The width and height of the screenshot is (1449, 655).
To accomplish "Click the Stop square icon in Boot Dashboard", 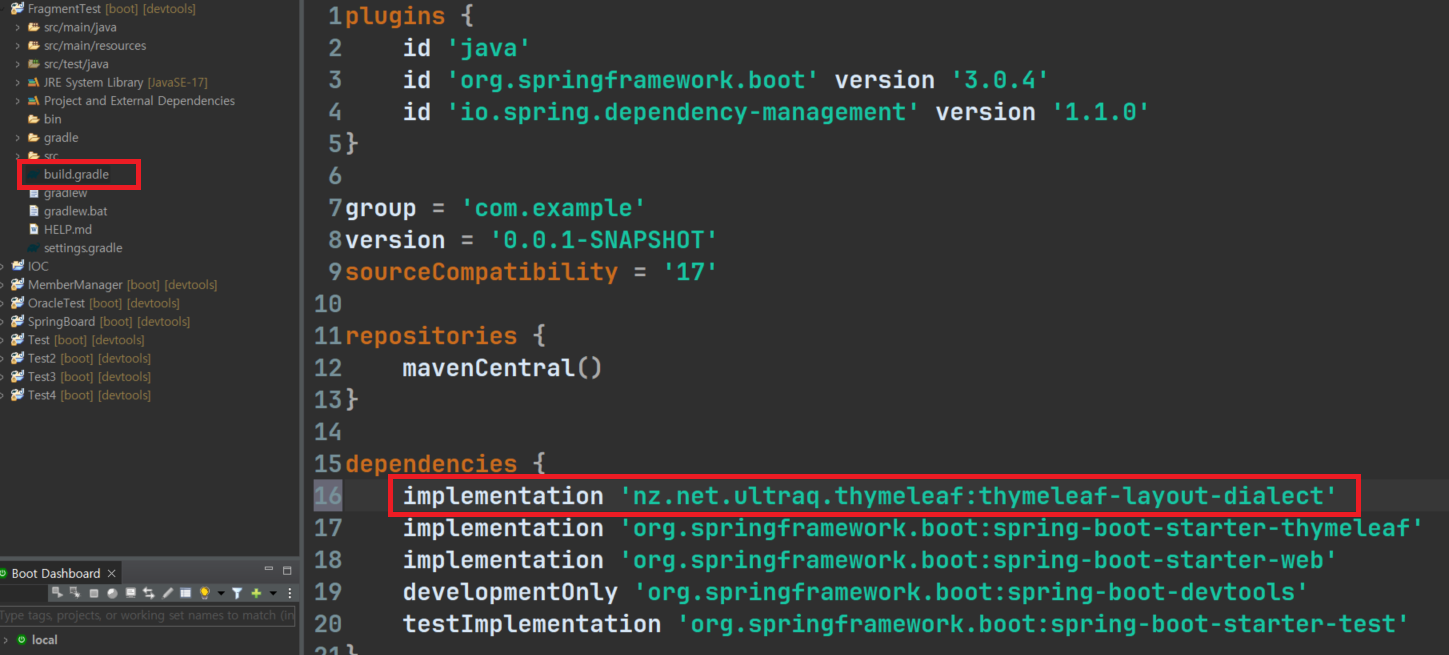I will click(x=94, y=593).
